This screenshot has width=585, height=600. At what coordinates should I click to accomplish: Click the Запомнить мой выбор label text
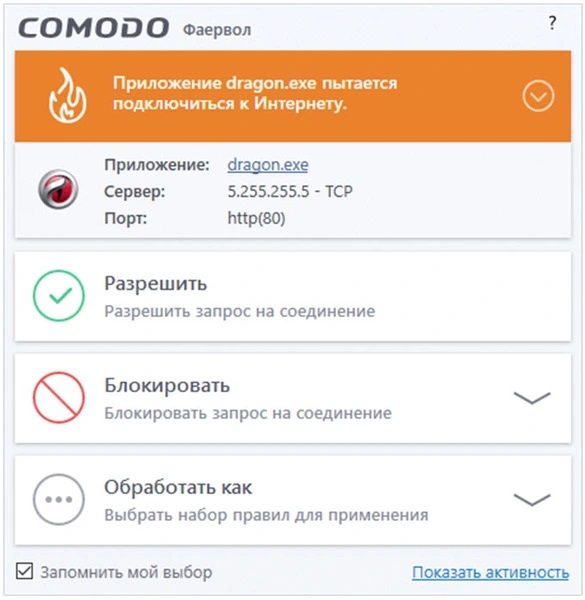point(126,572)
